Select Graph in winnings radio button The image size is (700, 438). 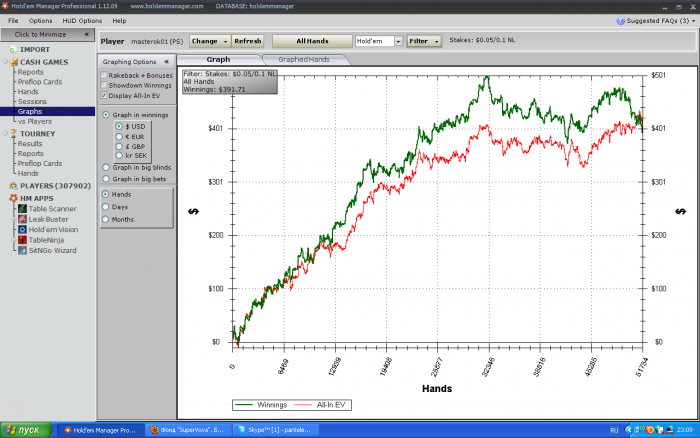coord(106,115)
